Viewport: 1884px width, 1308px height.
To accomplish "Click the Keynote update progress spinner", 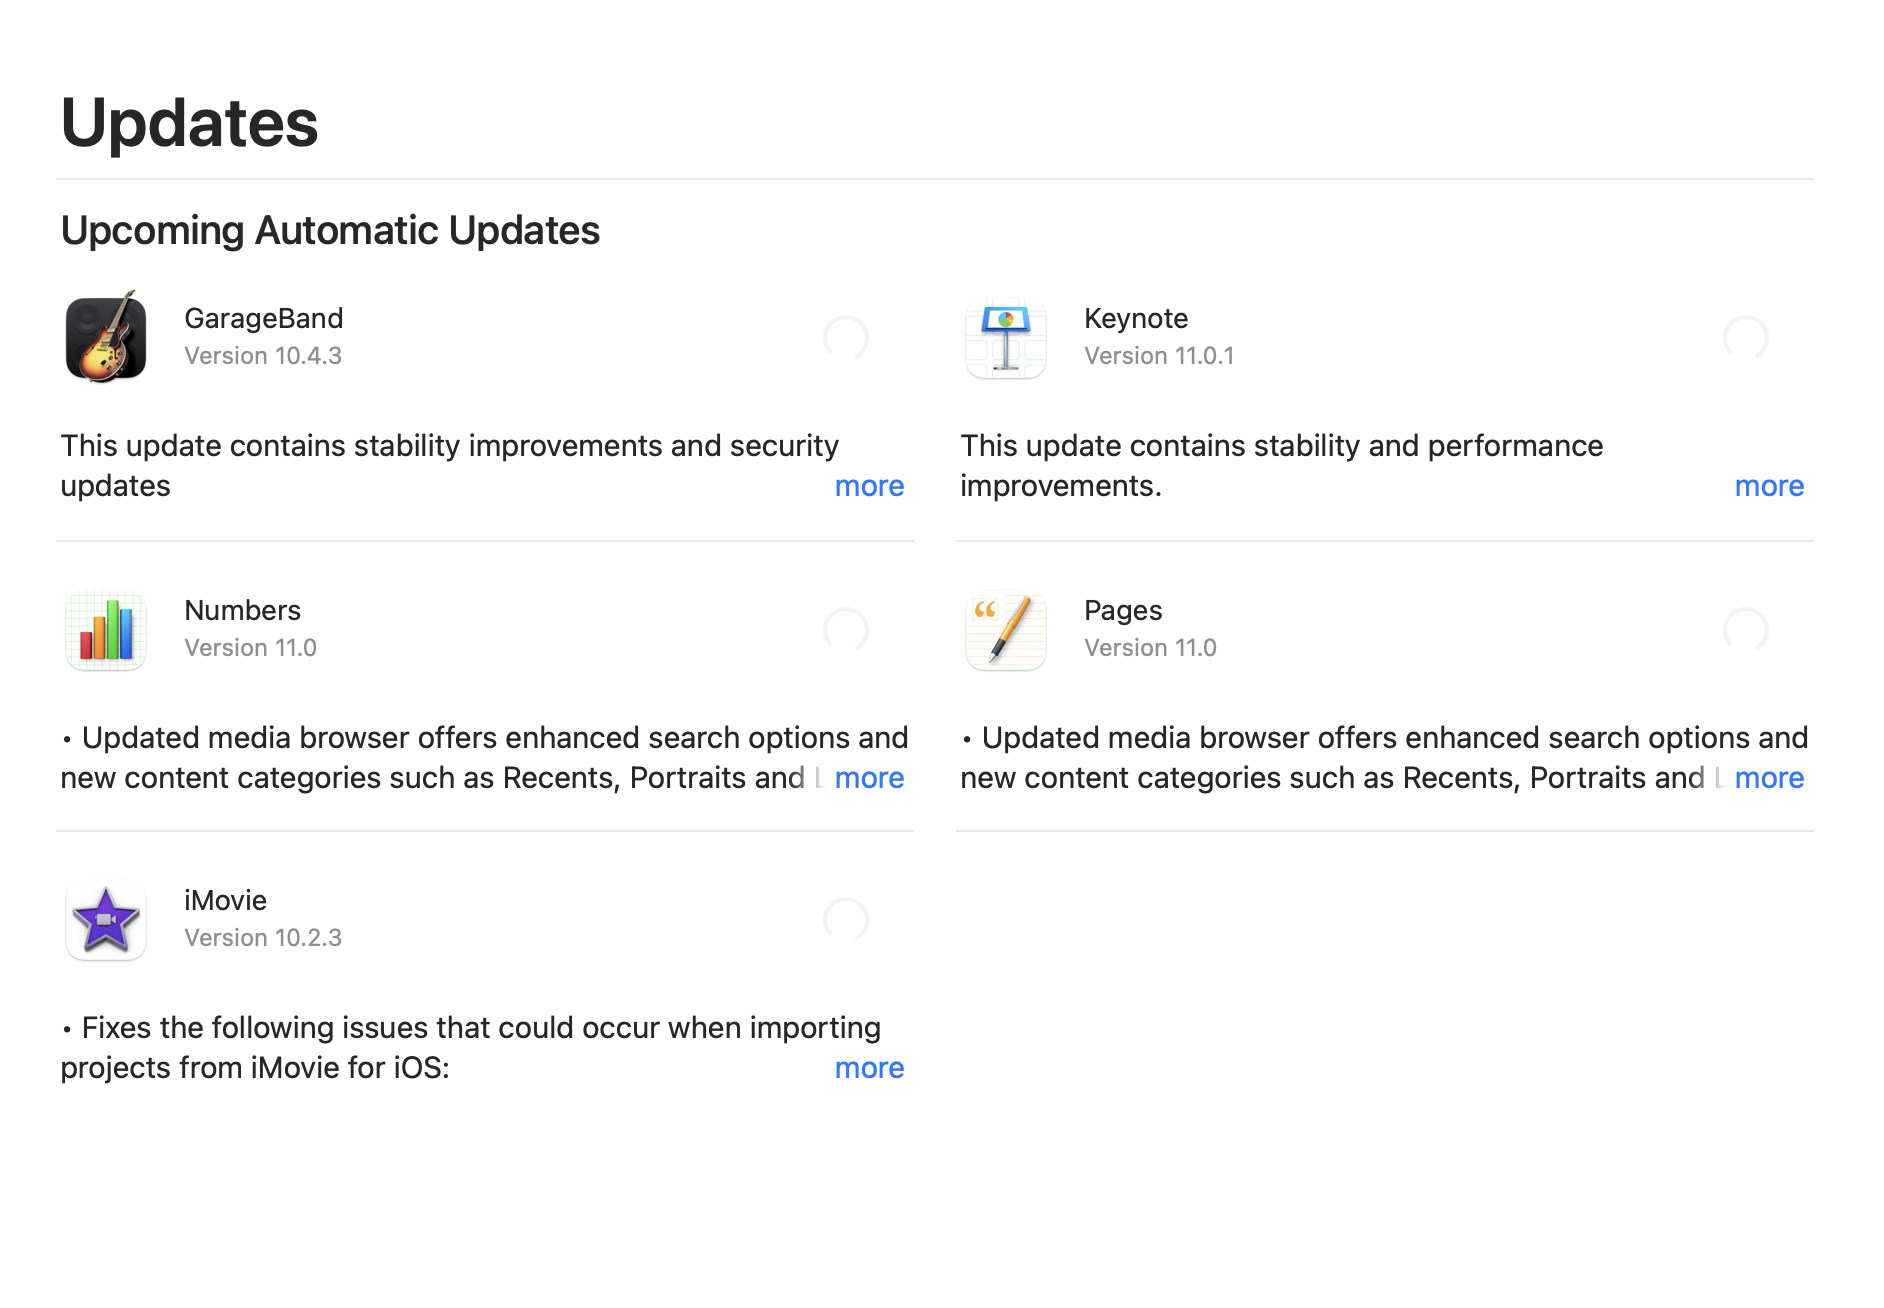I will tap(1746, 338).
